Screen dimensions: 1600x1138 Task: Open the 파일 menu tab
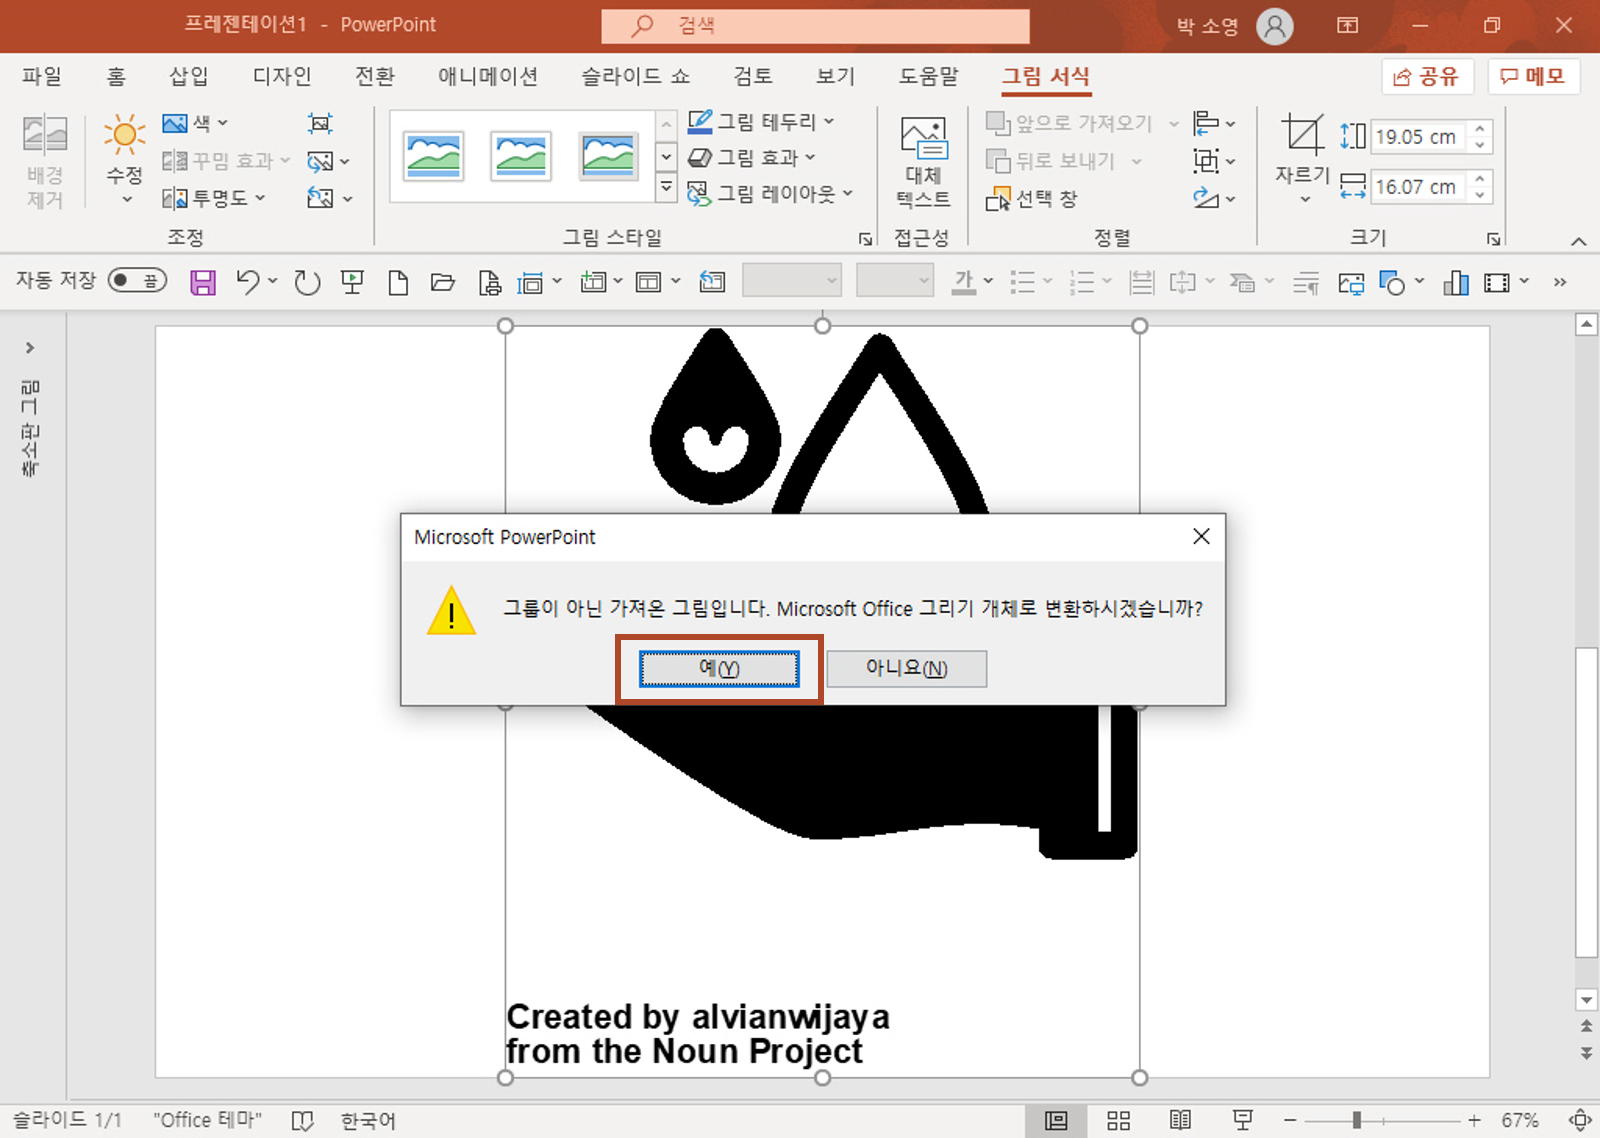tap(42, 76)
